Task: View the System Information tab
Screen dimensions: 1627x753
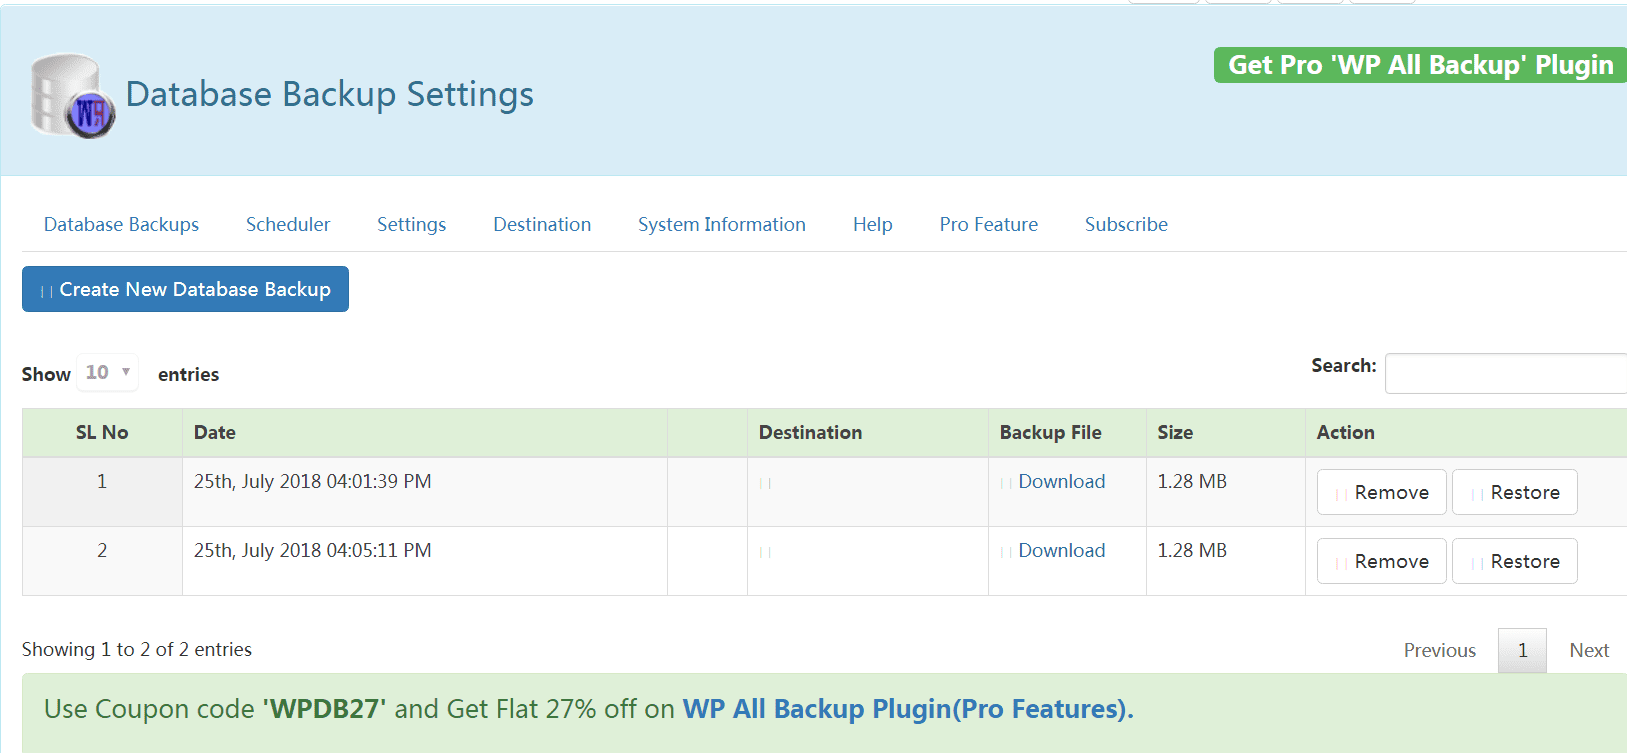Action: 721,225
